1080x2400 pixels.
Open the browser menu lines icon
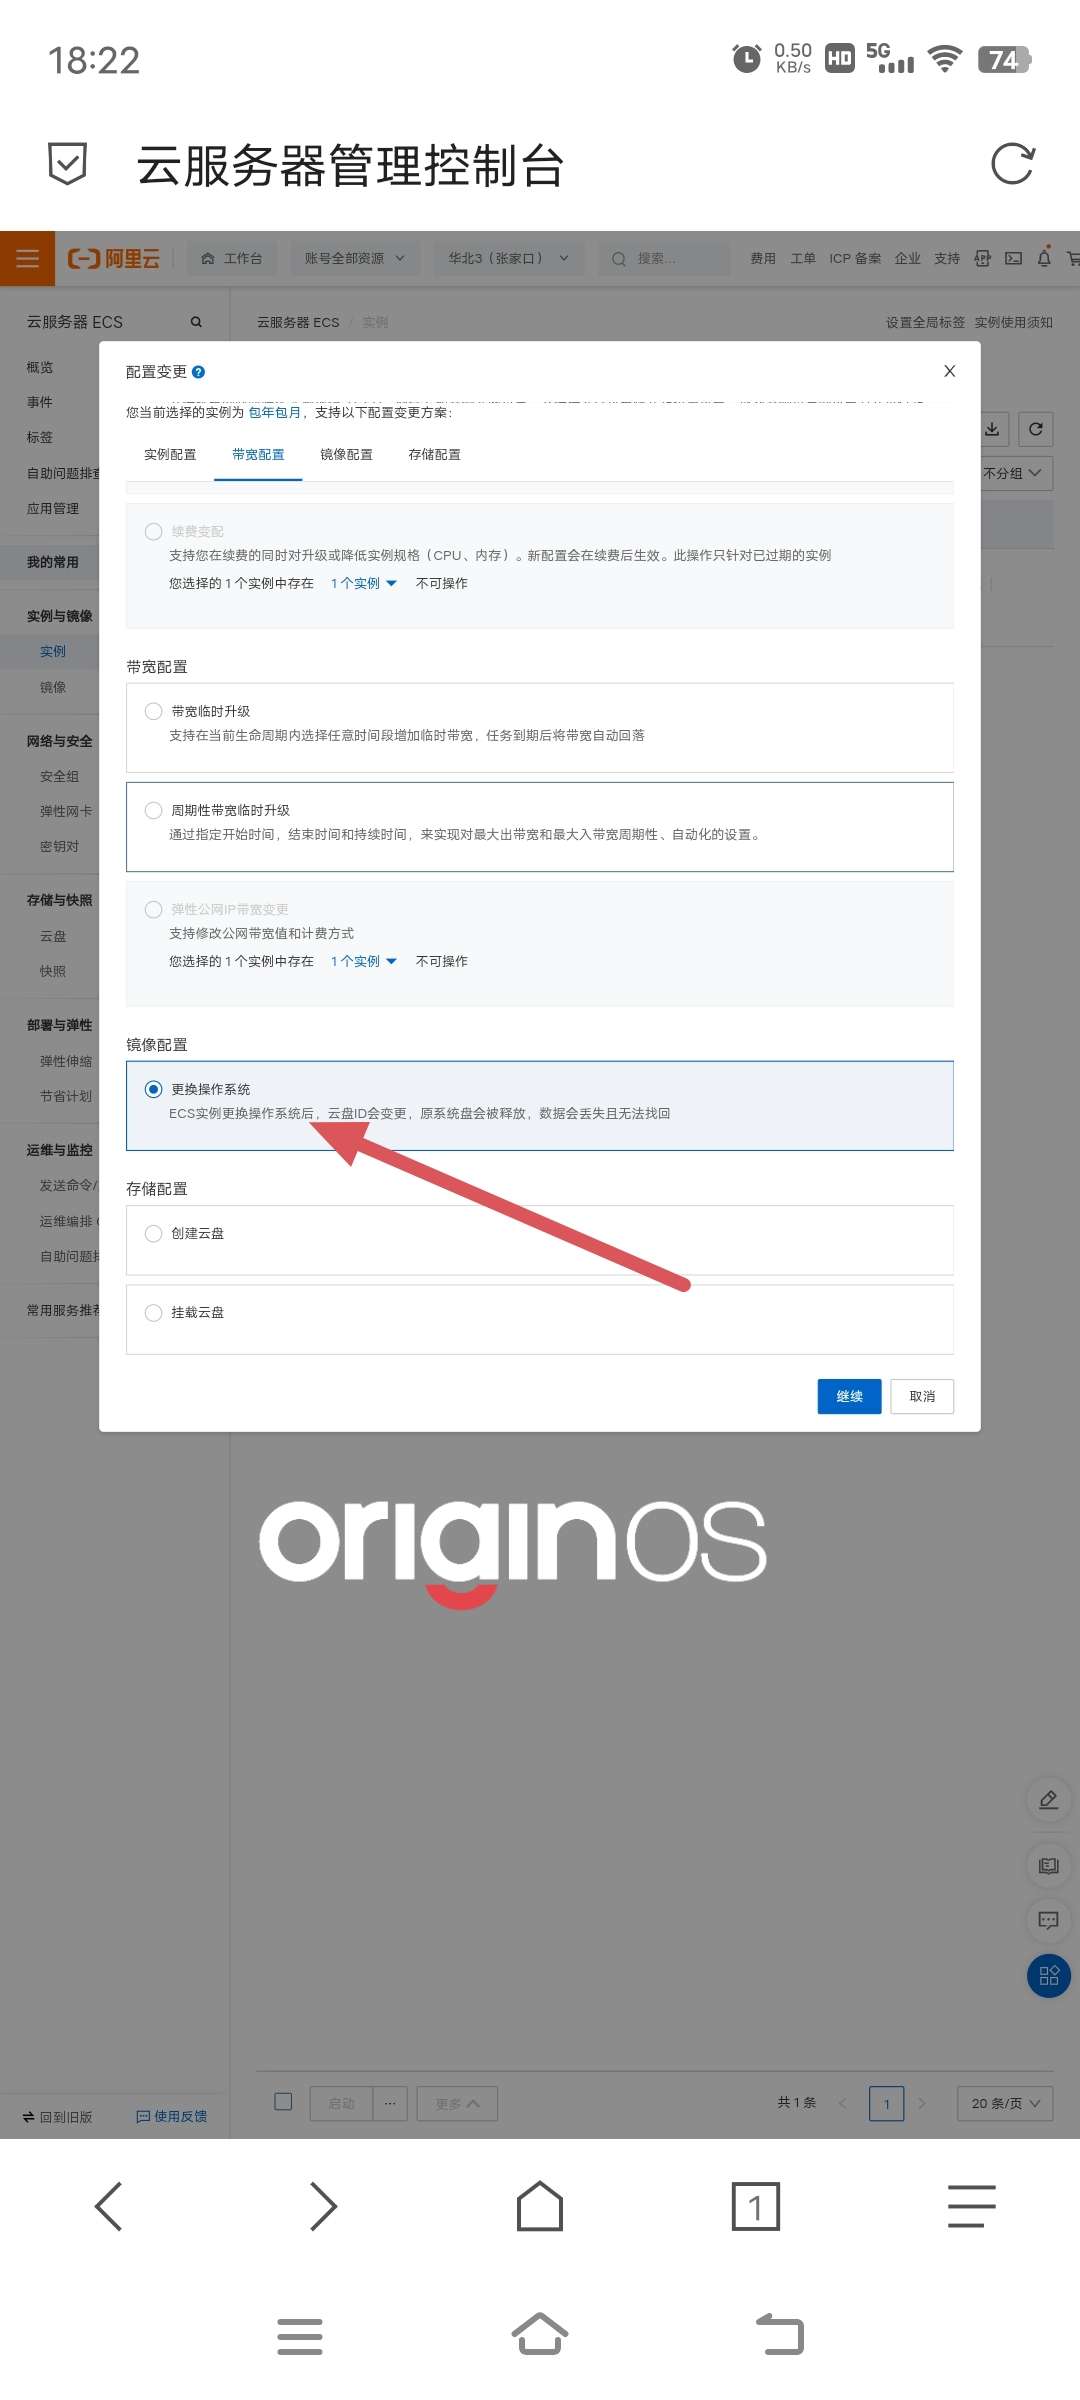pyautogui.click(x=972, y=2206)
